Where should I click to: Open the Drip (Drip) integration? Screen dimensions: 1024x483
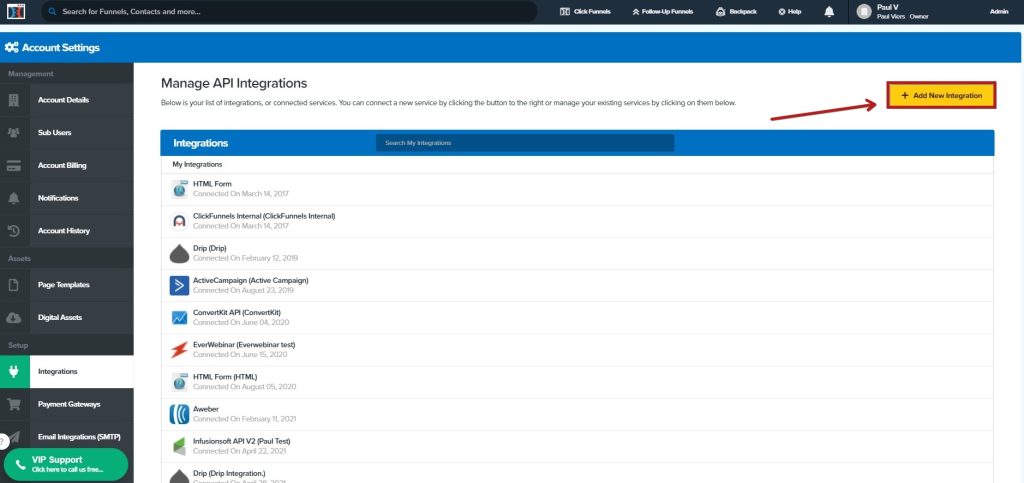[x=577, y=253]
